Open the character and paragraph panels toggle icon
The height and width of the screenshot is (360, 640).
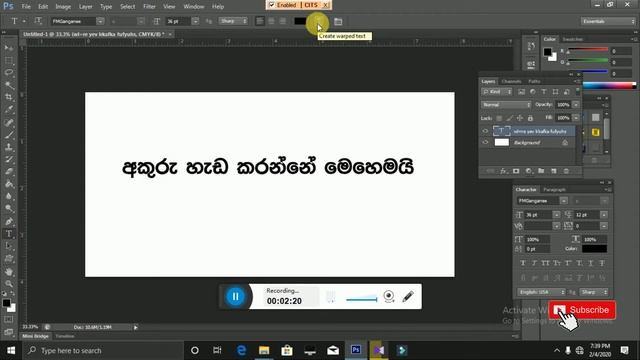pos(338,22)
